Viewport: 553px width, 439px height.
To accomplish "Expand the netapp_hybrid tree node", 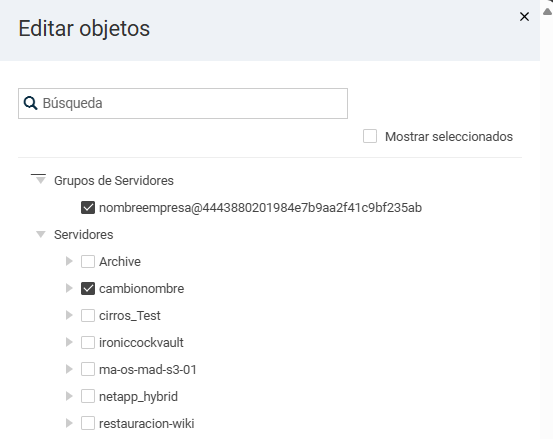I will (x=69, y=396).
